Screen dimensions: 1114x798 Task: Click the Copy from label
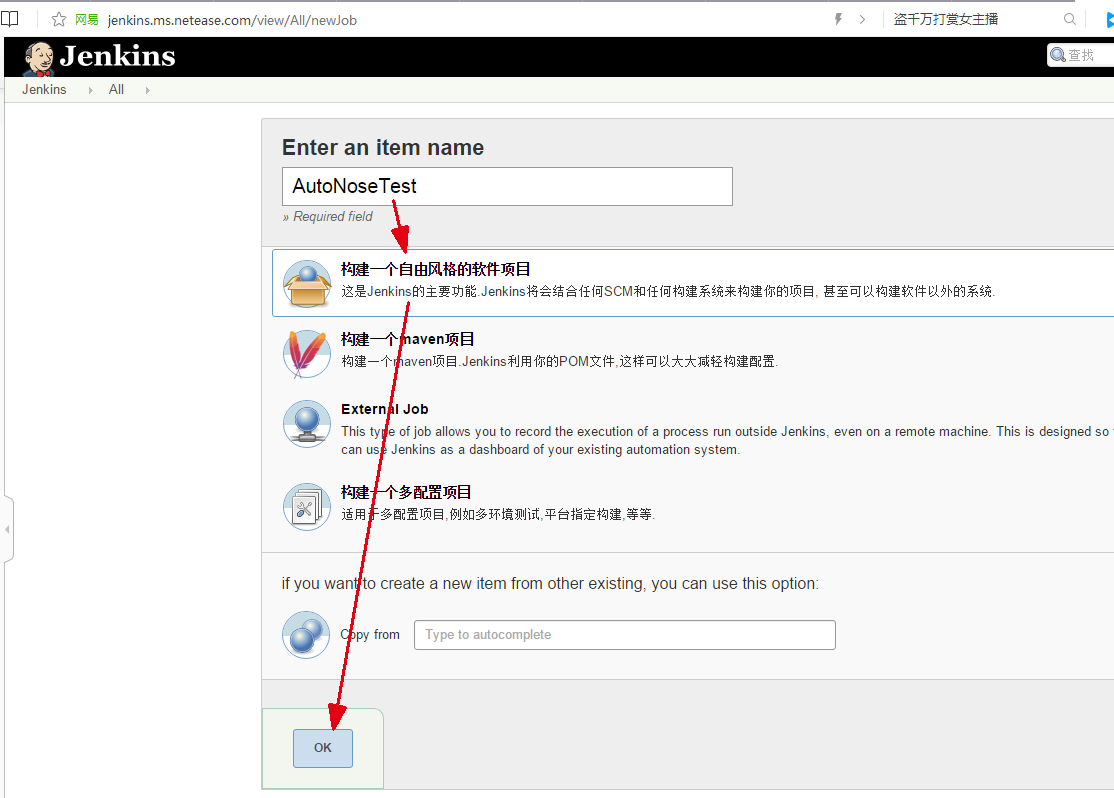tap(370, 635)
